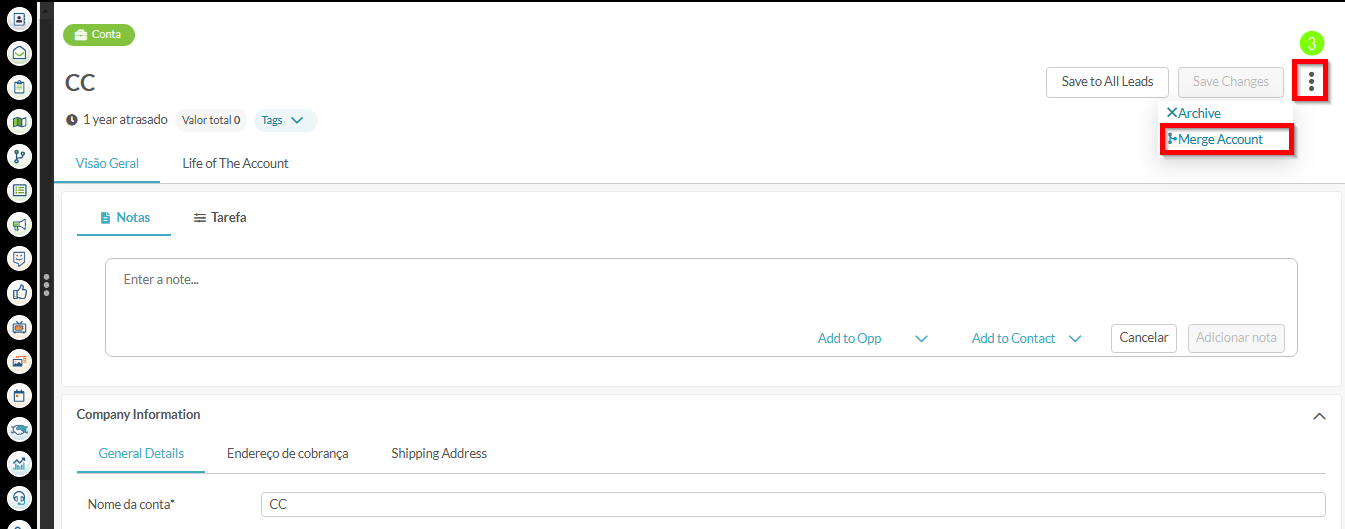1345x529 pixels.
Task: Open the clipboard icon in sidebar
Action: [19, 87]
